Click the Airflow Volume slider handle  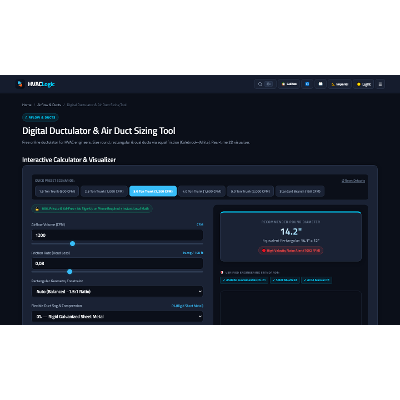[72, 244]
